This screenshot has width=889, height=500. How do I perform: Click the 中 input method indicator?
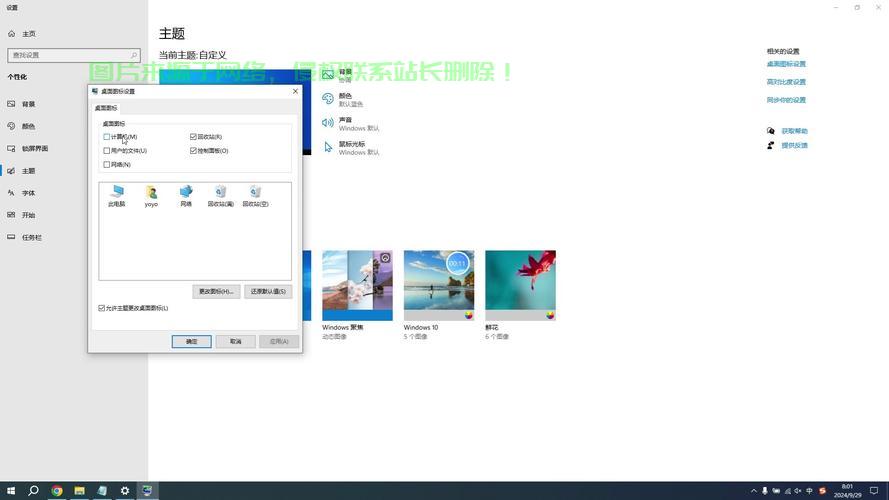pyautogui.click(x=810, y=491)
